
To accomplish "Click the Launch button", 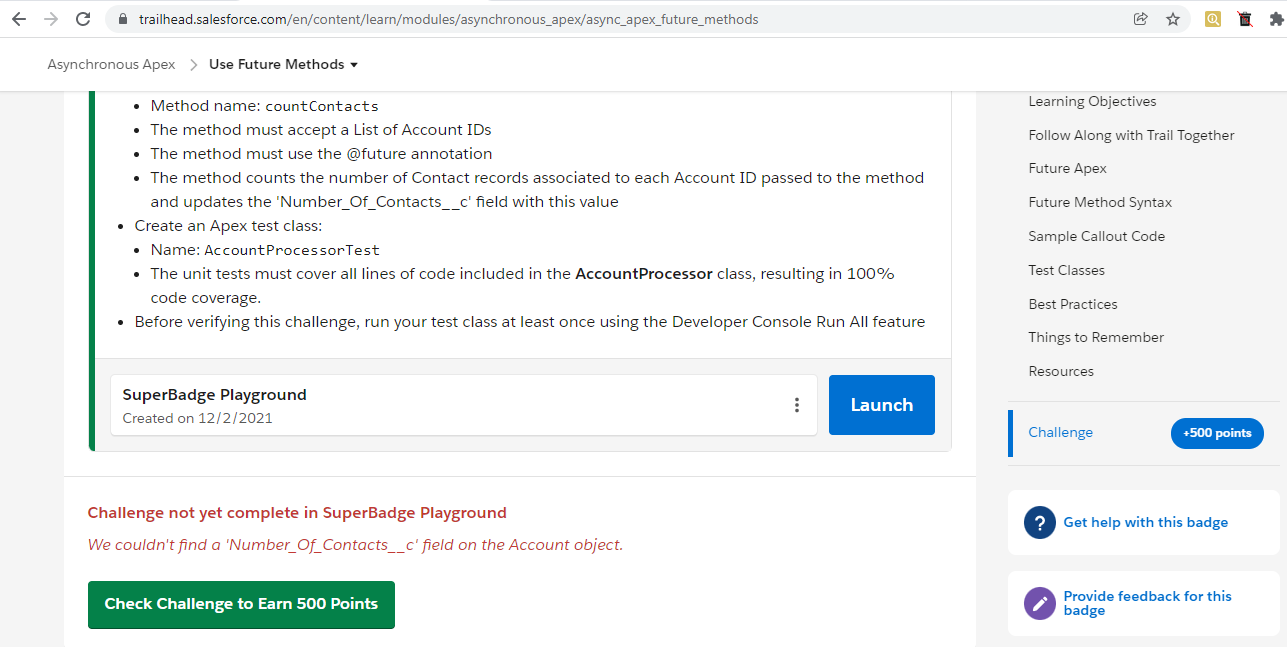I will [x=881, y=404].
